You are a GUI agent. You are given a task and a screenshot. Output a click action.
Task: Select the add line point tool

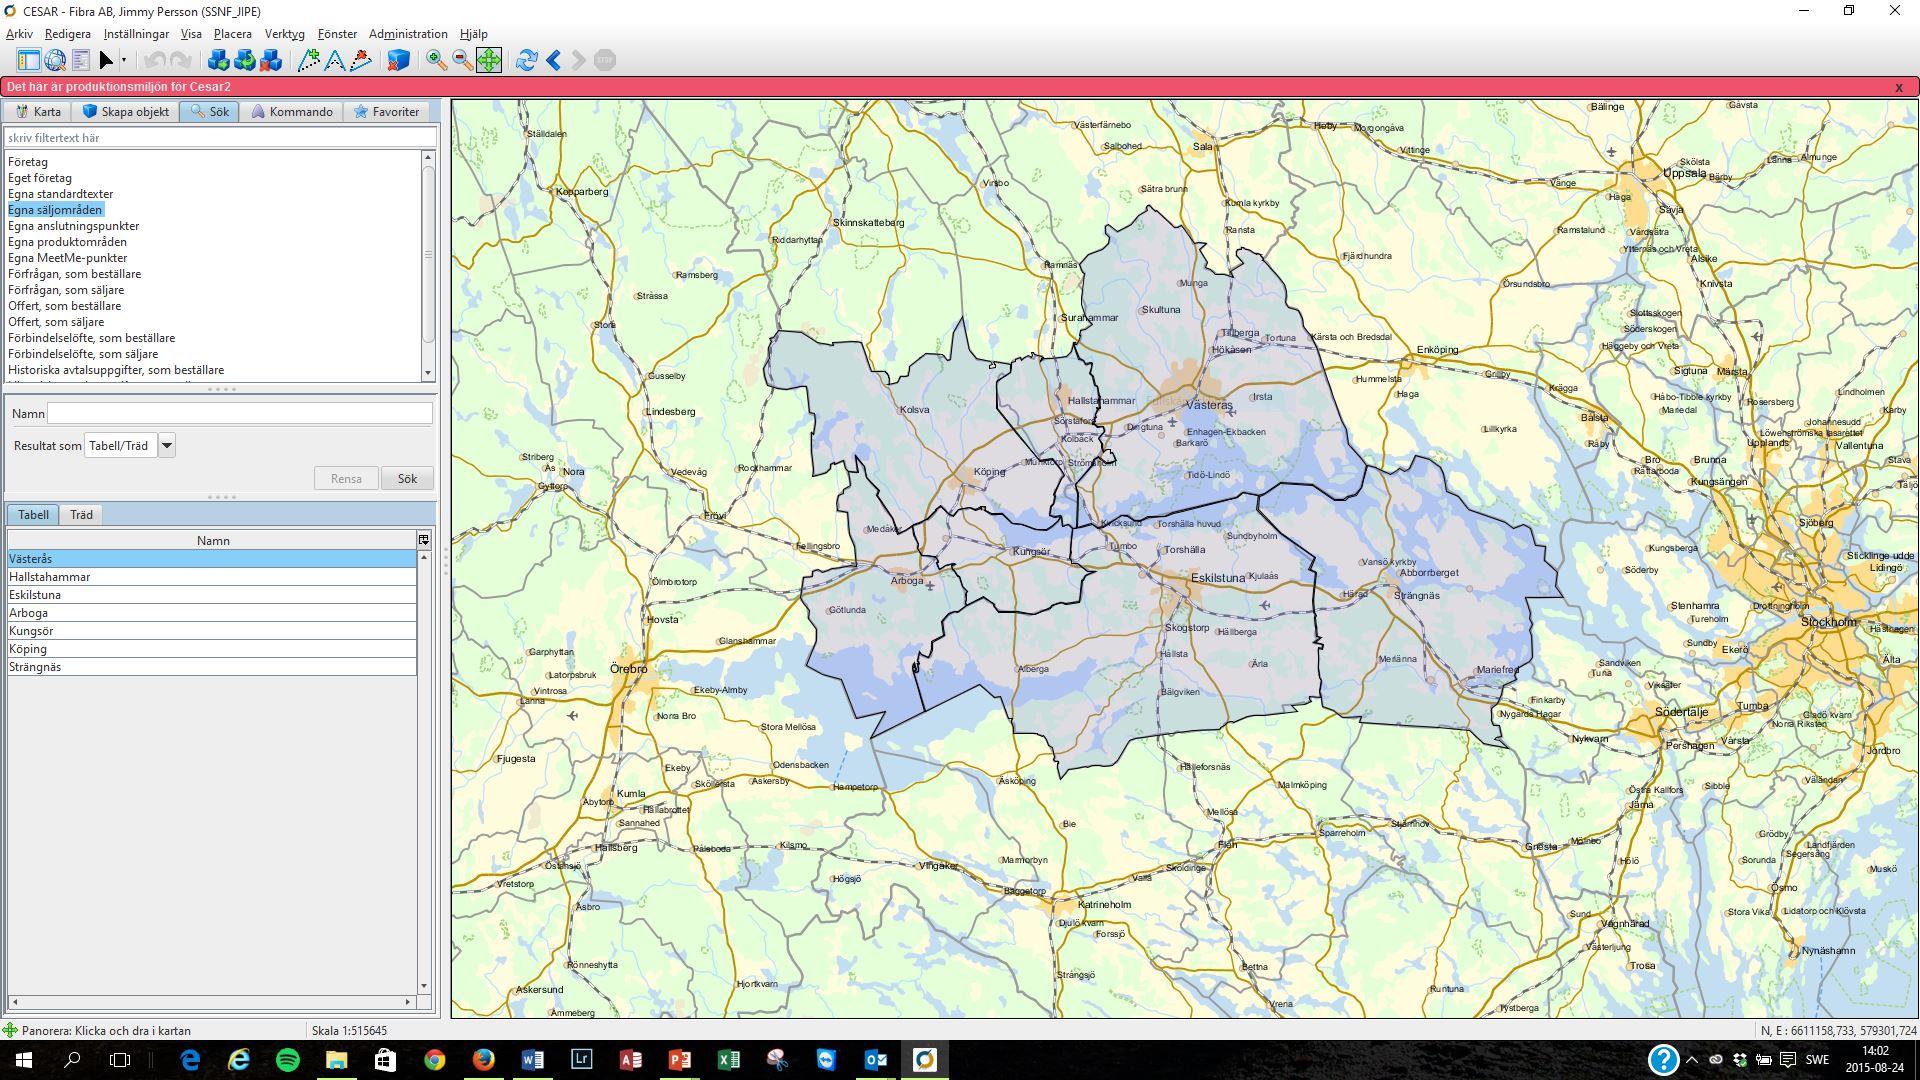(309, 60)
